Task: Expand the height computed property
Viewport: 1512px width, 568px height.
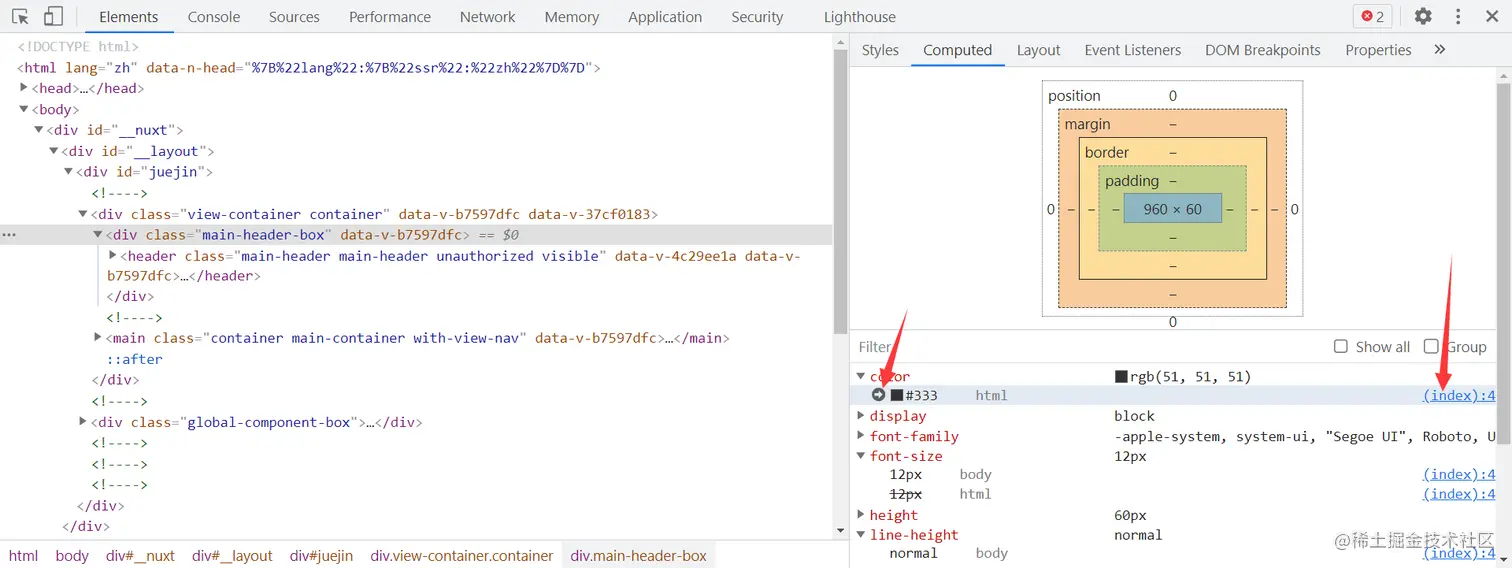Action: coord(861,515)
